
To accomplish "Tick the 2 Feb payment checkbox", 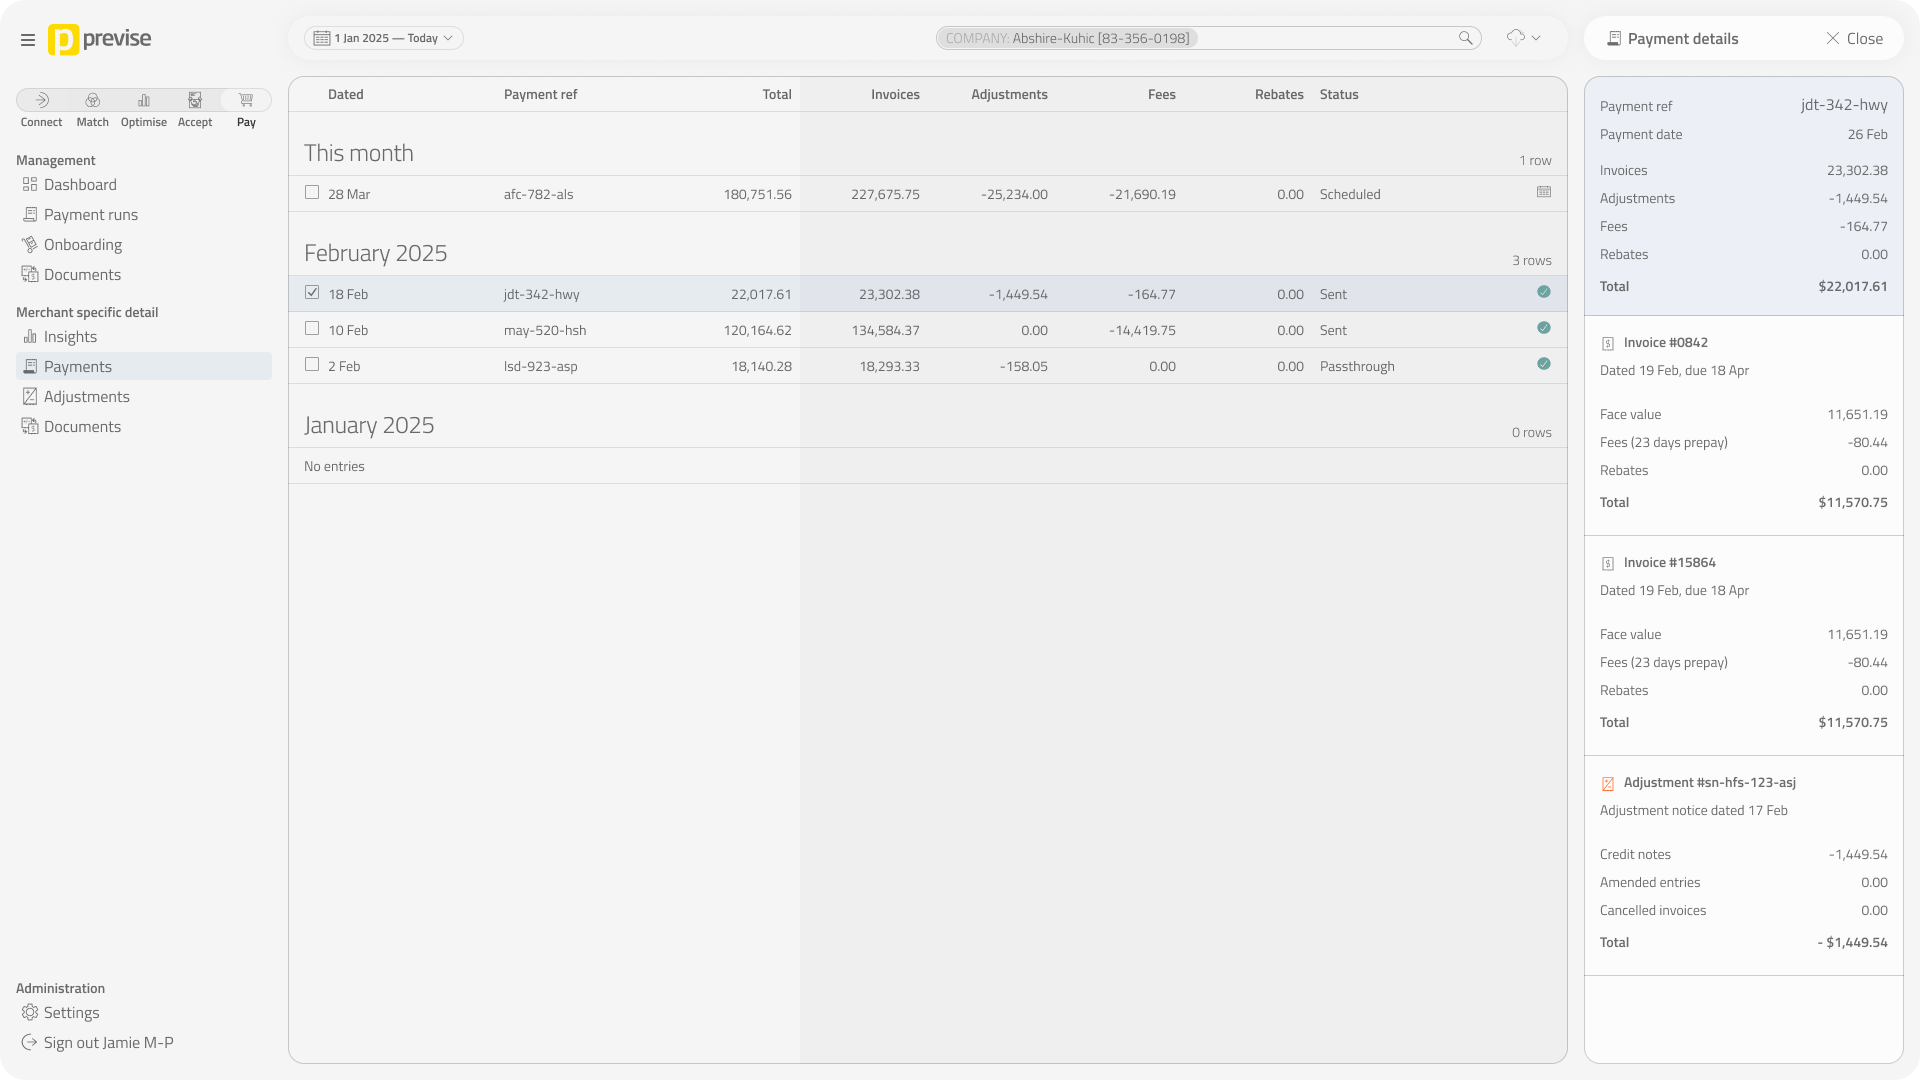I will [312, 365].
